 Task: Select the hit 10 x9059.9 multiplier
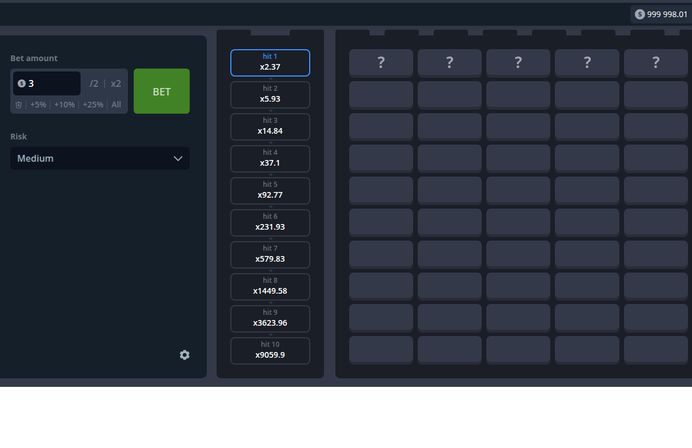pyautogui.click(x=270, y=351)
